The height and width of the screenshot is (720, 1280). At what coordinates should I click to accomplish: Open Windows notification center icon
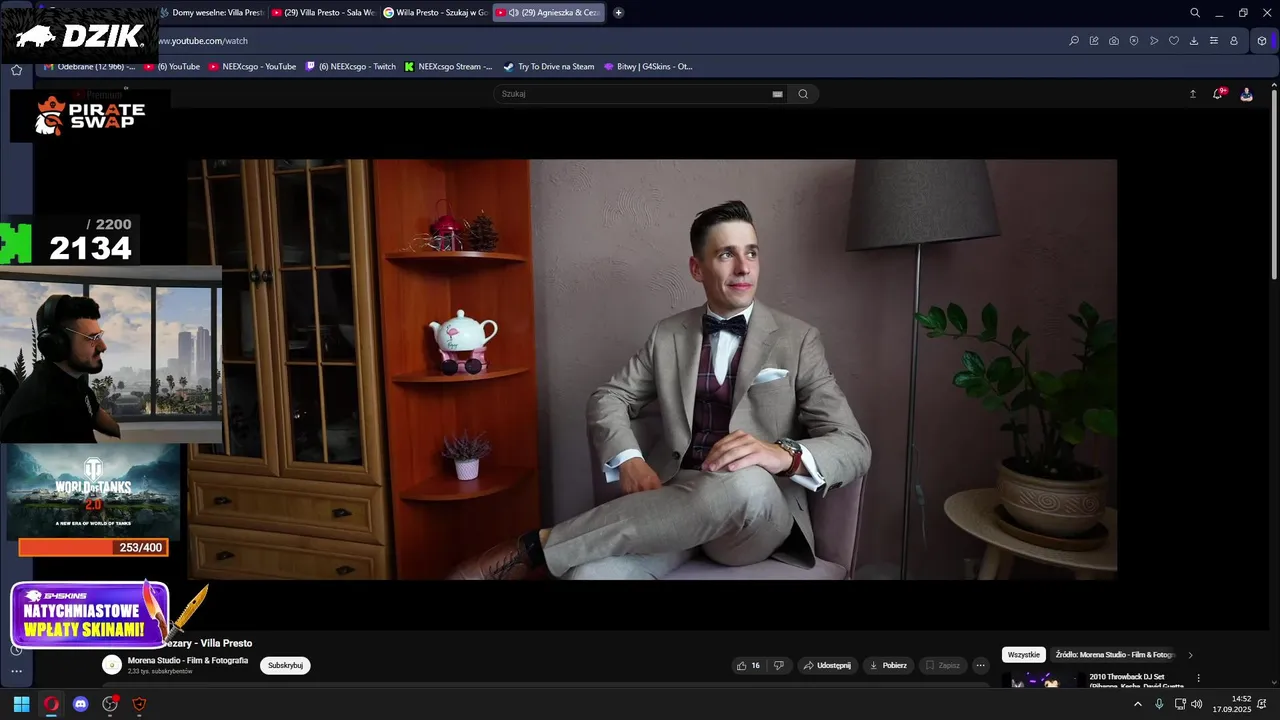1262,704
